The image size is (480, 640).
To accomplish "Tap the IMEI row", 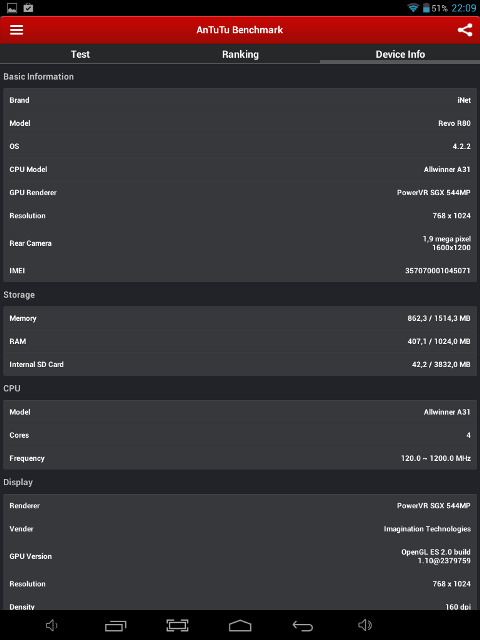I will pos(240,270).
